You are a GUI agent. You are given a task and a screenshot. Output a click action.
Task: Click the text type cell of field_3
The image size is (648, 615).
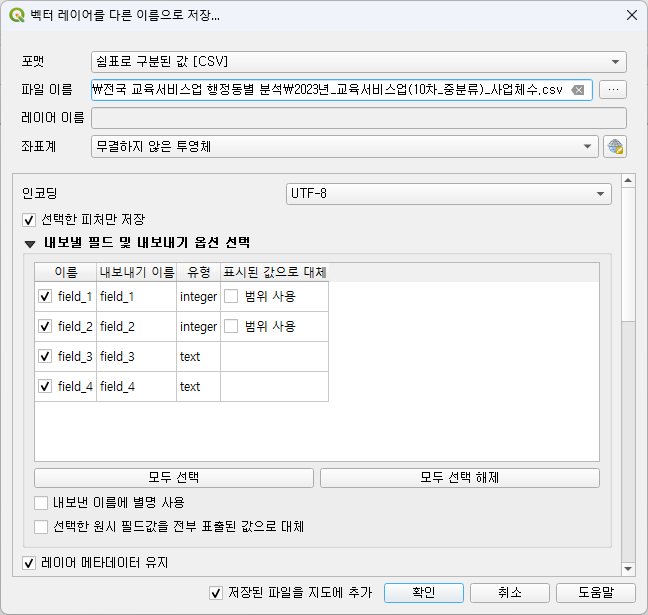tap(198, 357)
